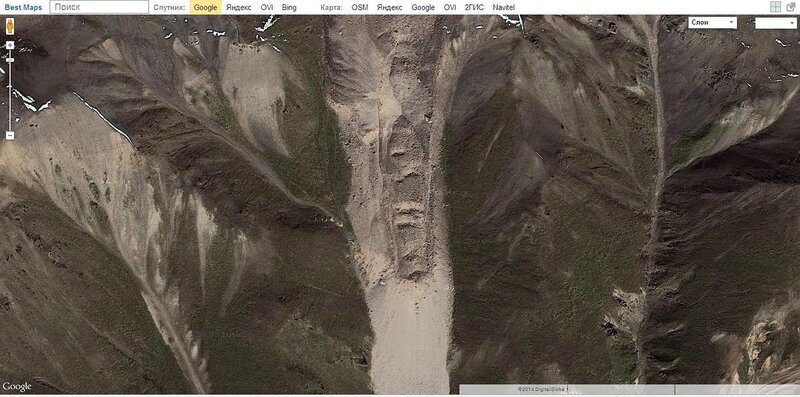This screenshot has width=800, height=397.
Task: Switch satellite source to Яндекс
Action: [x=238, y=8]
